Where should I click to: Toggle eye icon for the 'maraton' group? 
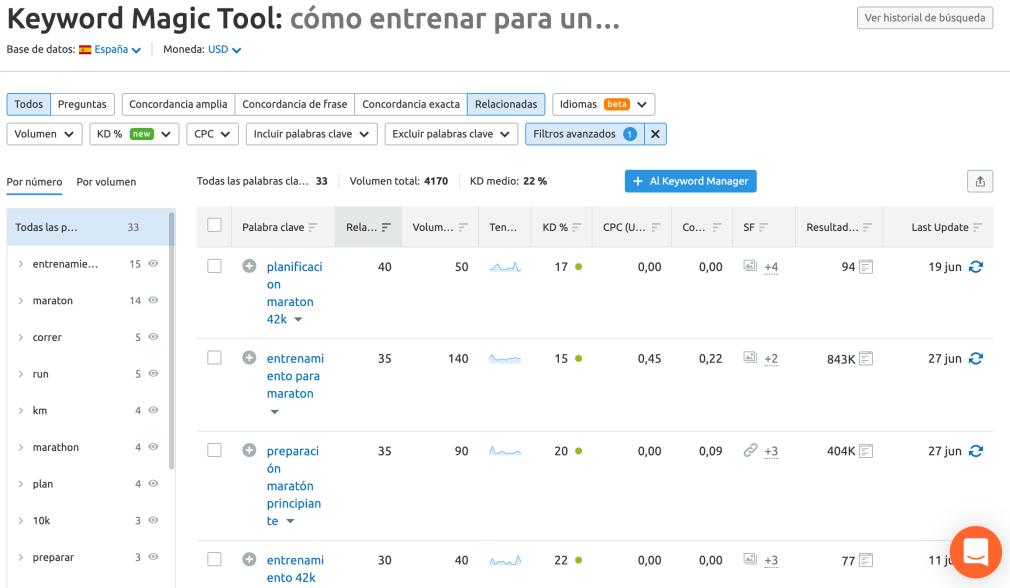[x=153, y=300]
